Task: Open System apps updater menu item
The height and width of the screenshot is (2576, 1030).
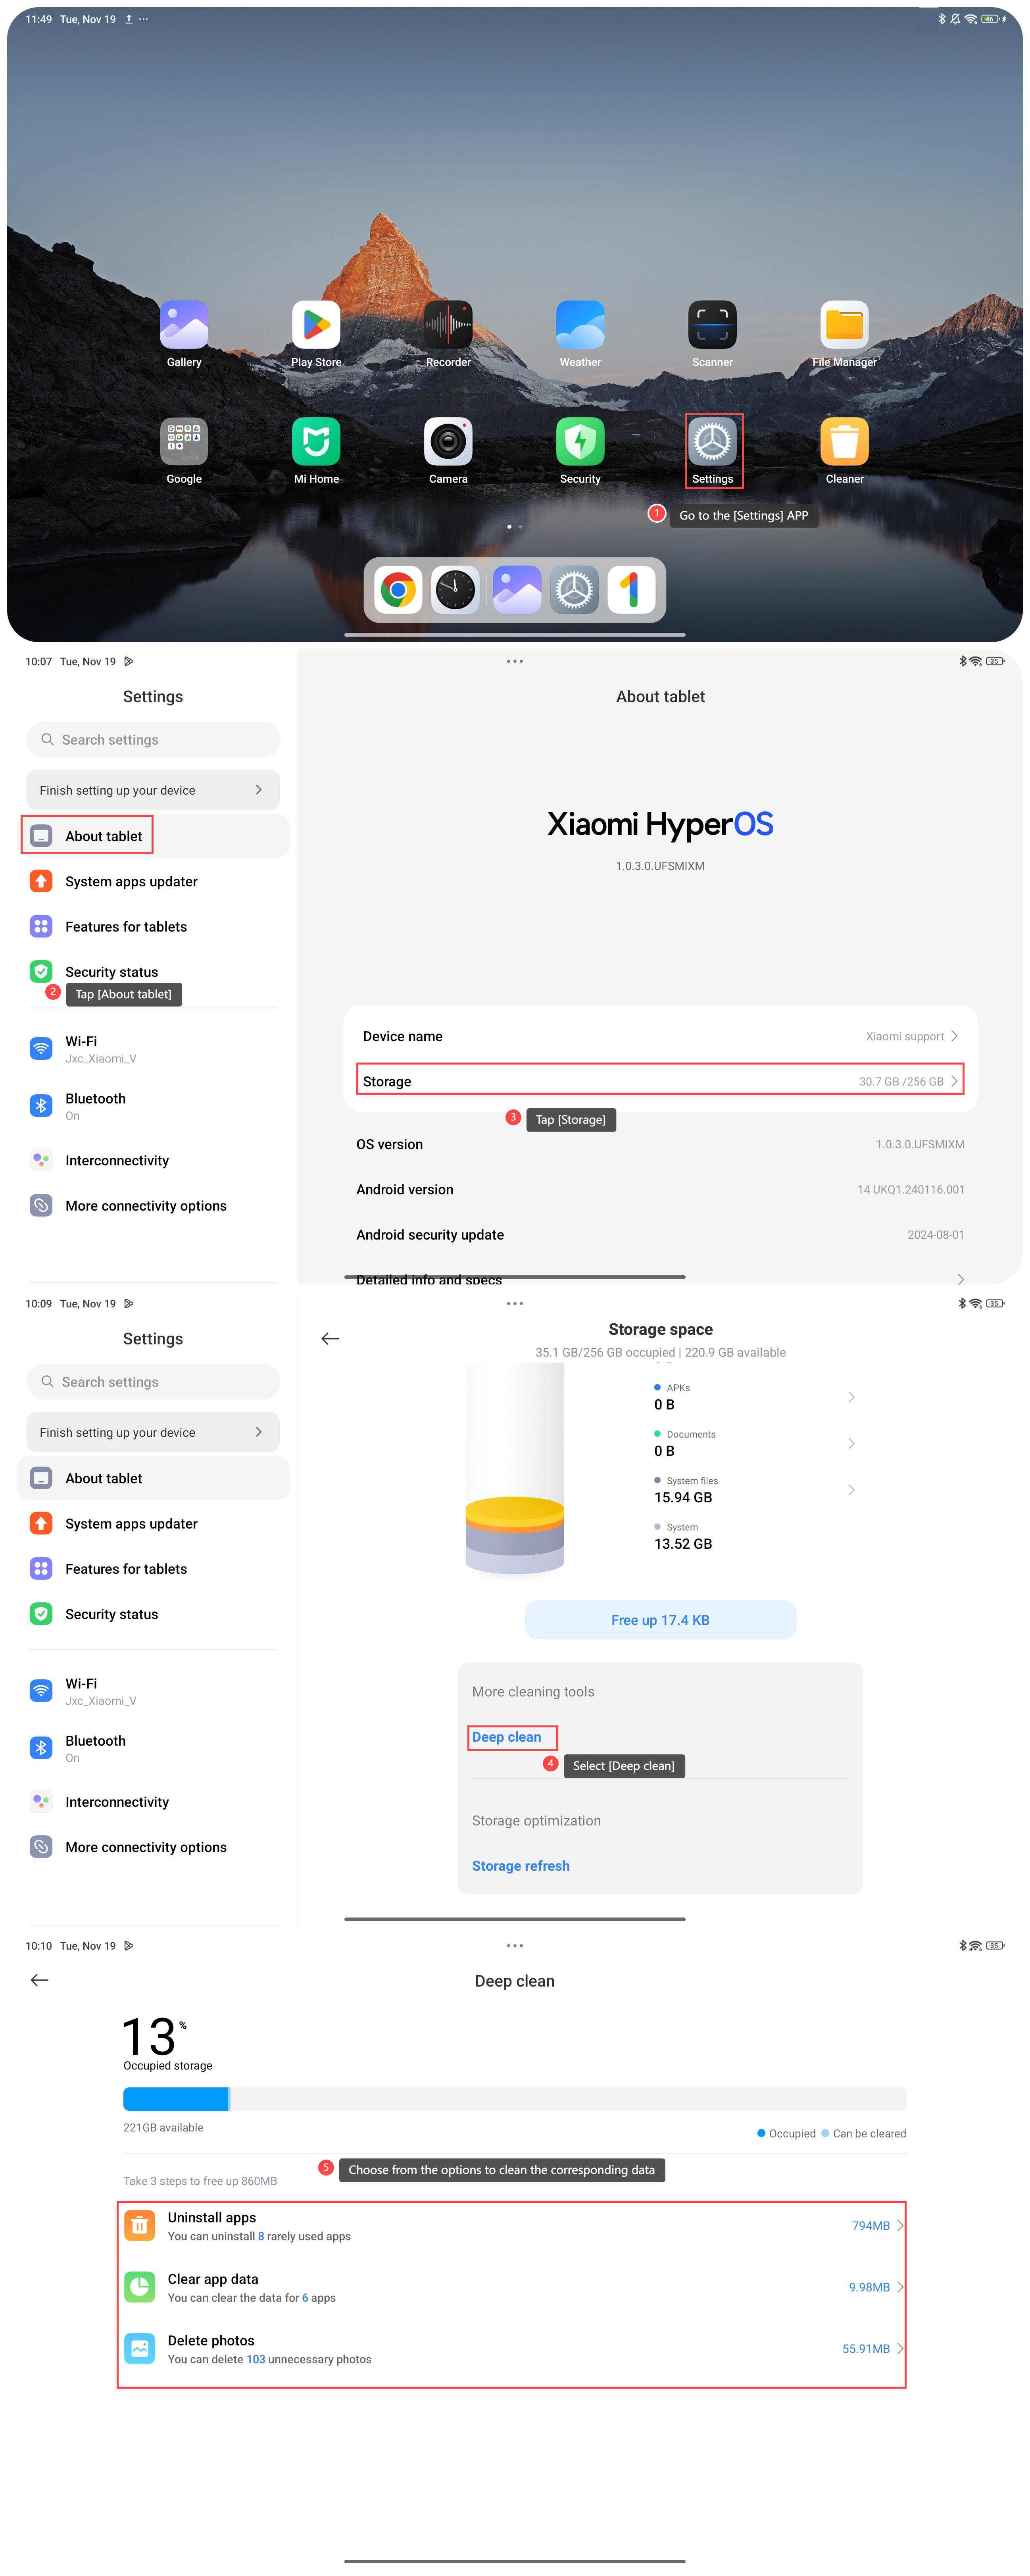Action: pos(131,881)
